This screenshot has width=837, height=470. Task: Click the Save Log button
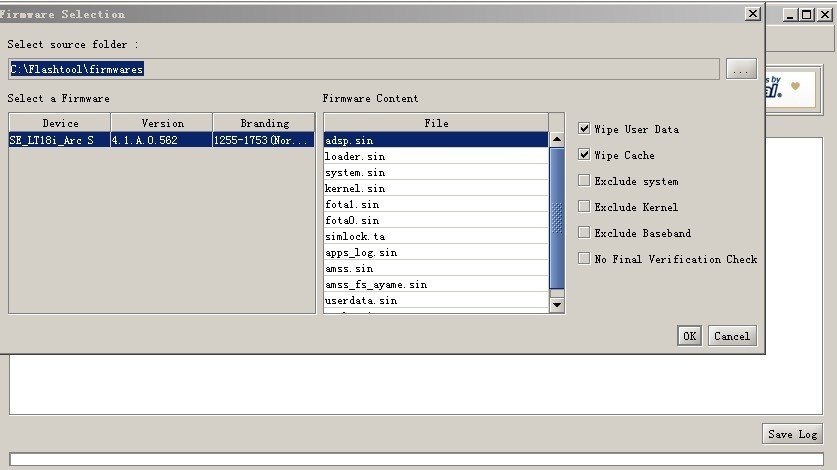793,434
